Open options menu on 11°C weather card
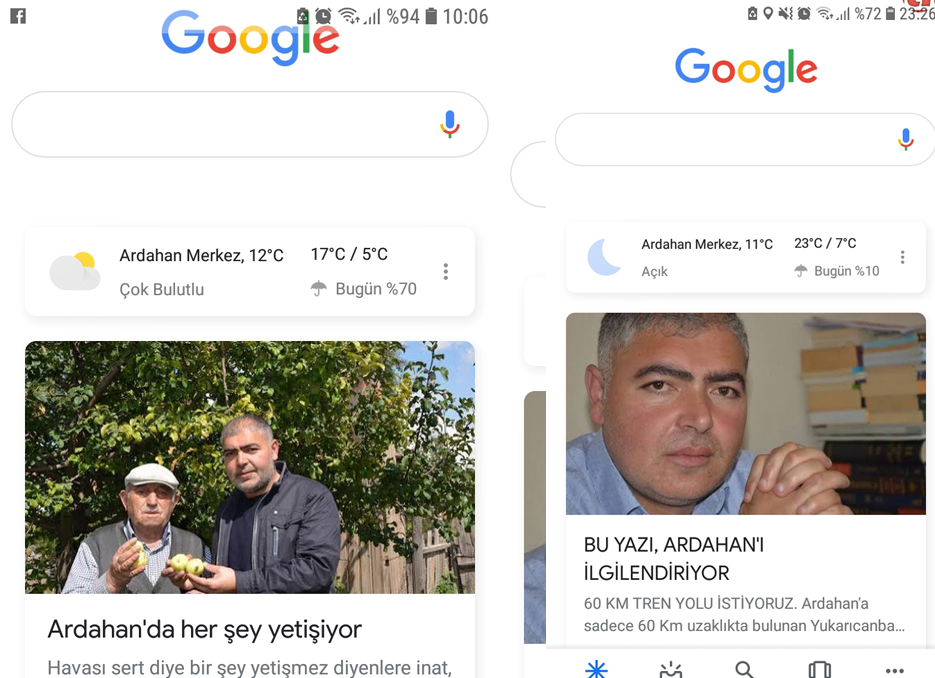935x678 pixels. (902, 257)
